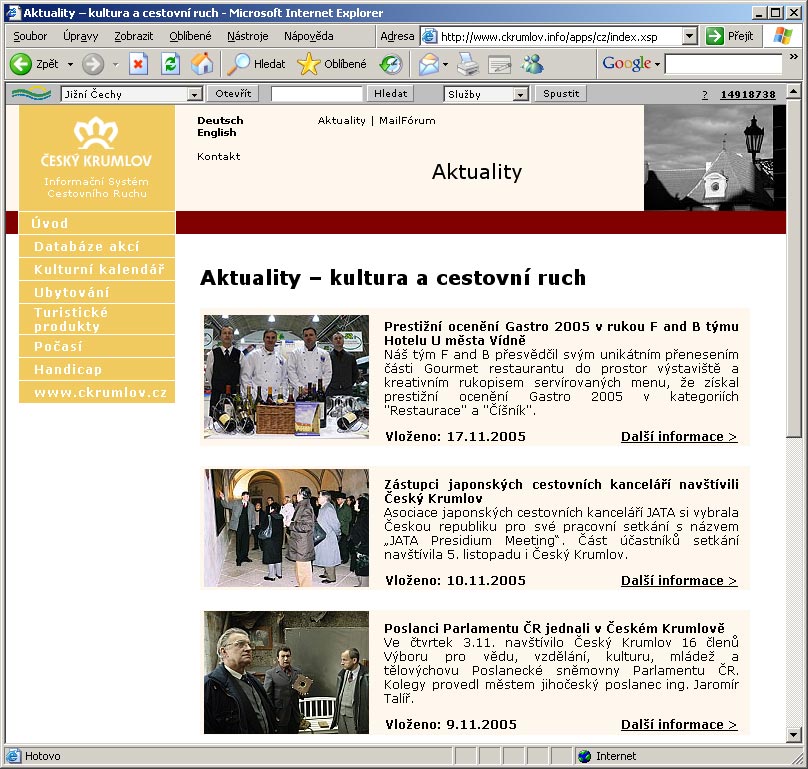Click the Edit page icon

pos(499,64)
